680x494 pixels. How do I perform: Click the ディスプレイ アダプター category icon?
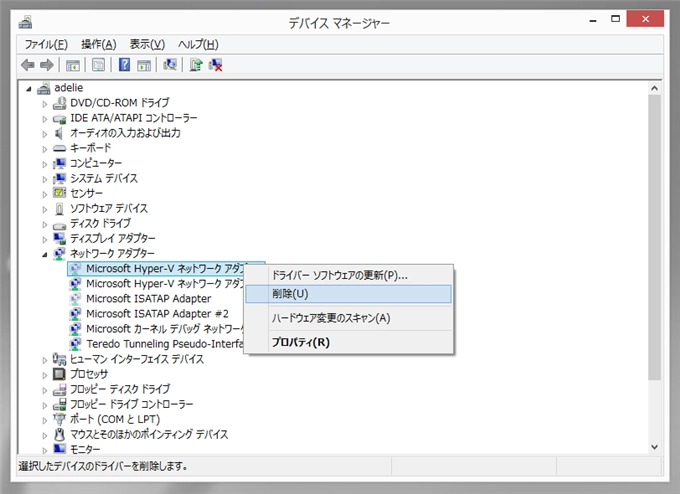tap(59, 238)
